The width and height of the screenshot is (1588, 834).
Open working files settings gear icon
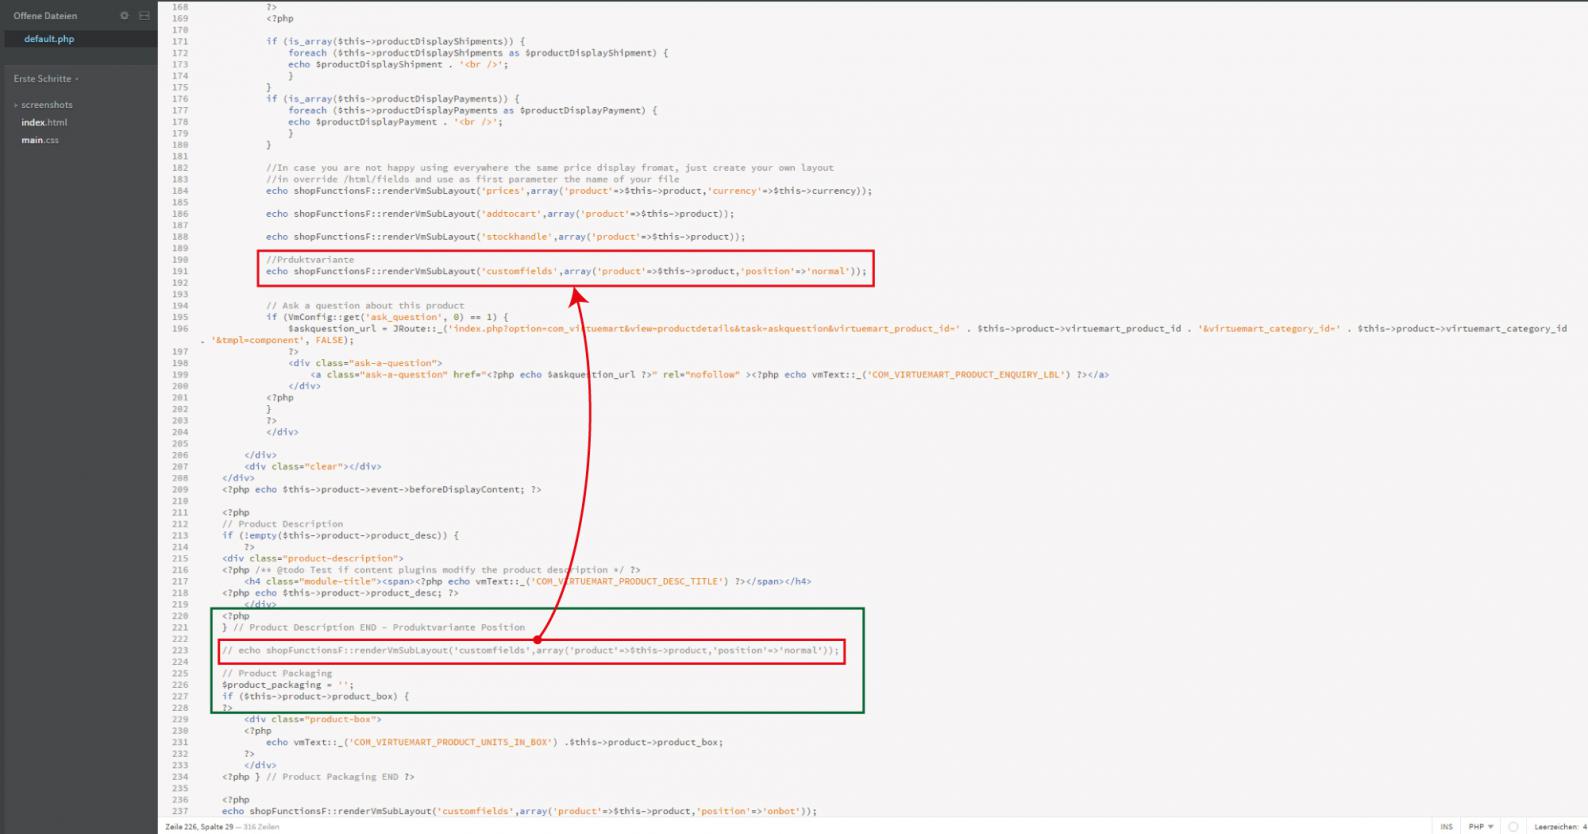tap(124, 16)
